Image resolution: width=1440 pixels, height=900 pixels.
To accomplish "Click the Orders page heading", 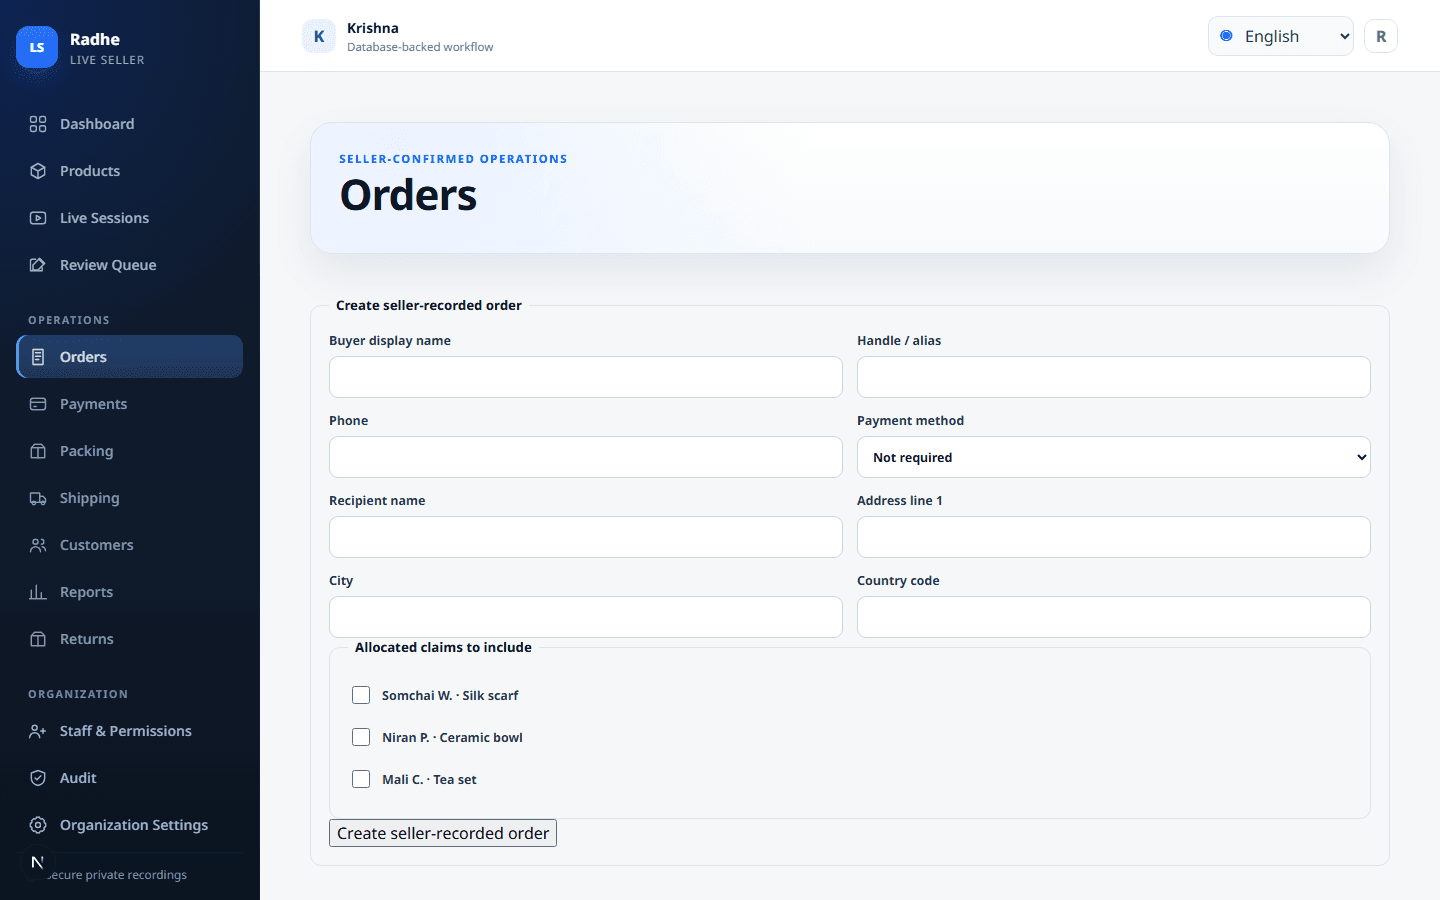I will pyautogui.click(x=408, y=195).
